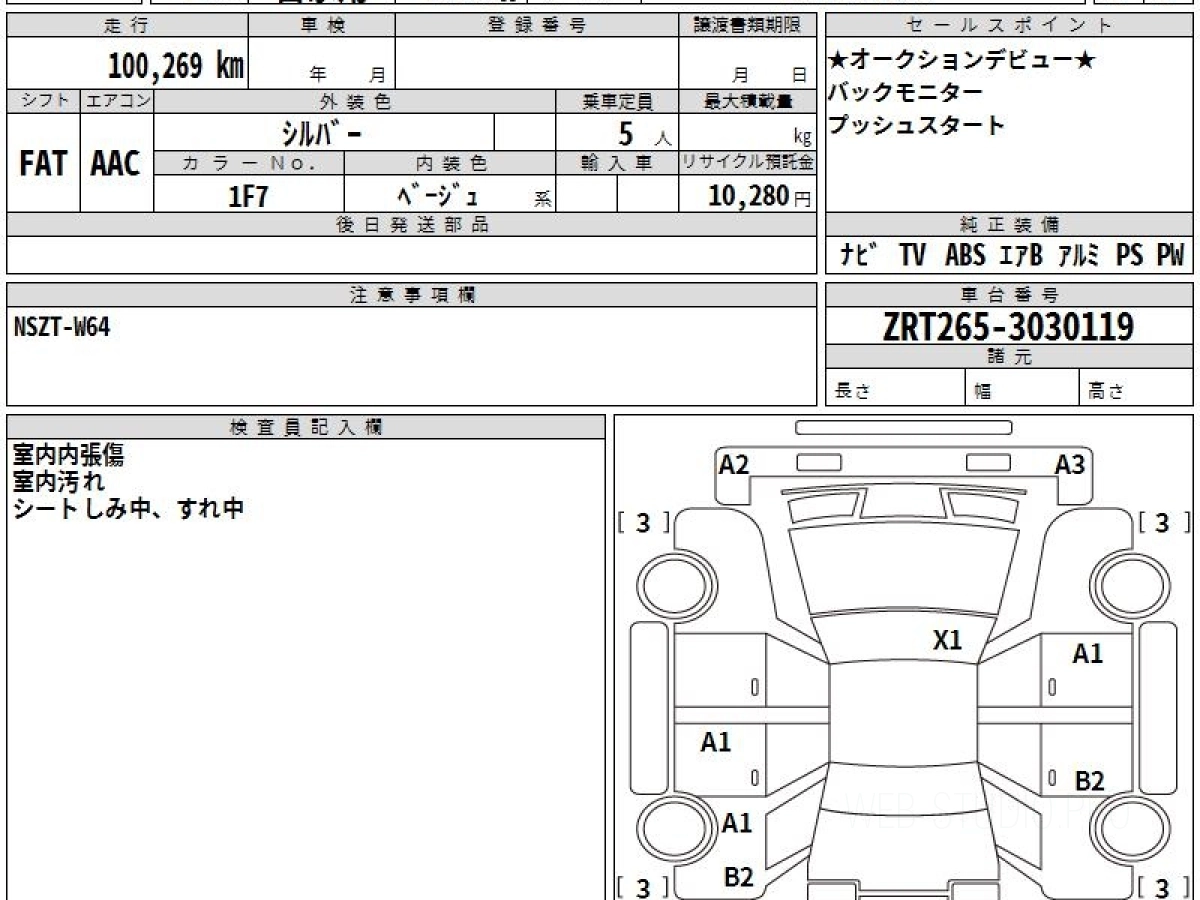Select the エアB equipment label
Screen dimensions: 1200x900
pyautogui.click(x=1021, y=256)
